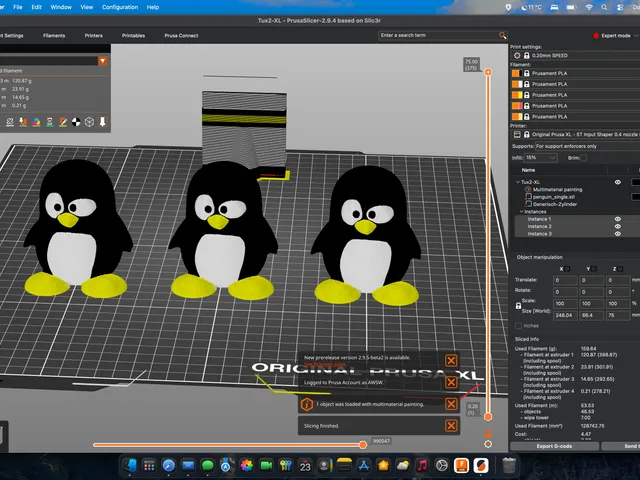Image resolution: width=640 pixels, height=480 pixels.
Task: Switch to the Filaments tab
Action: tap(54, 36)
